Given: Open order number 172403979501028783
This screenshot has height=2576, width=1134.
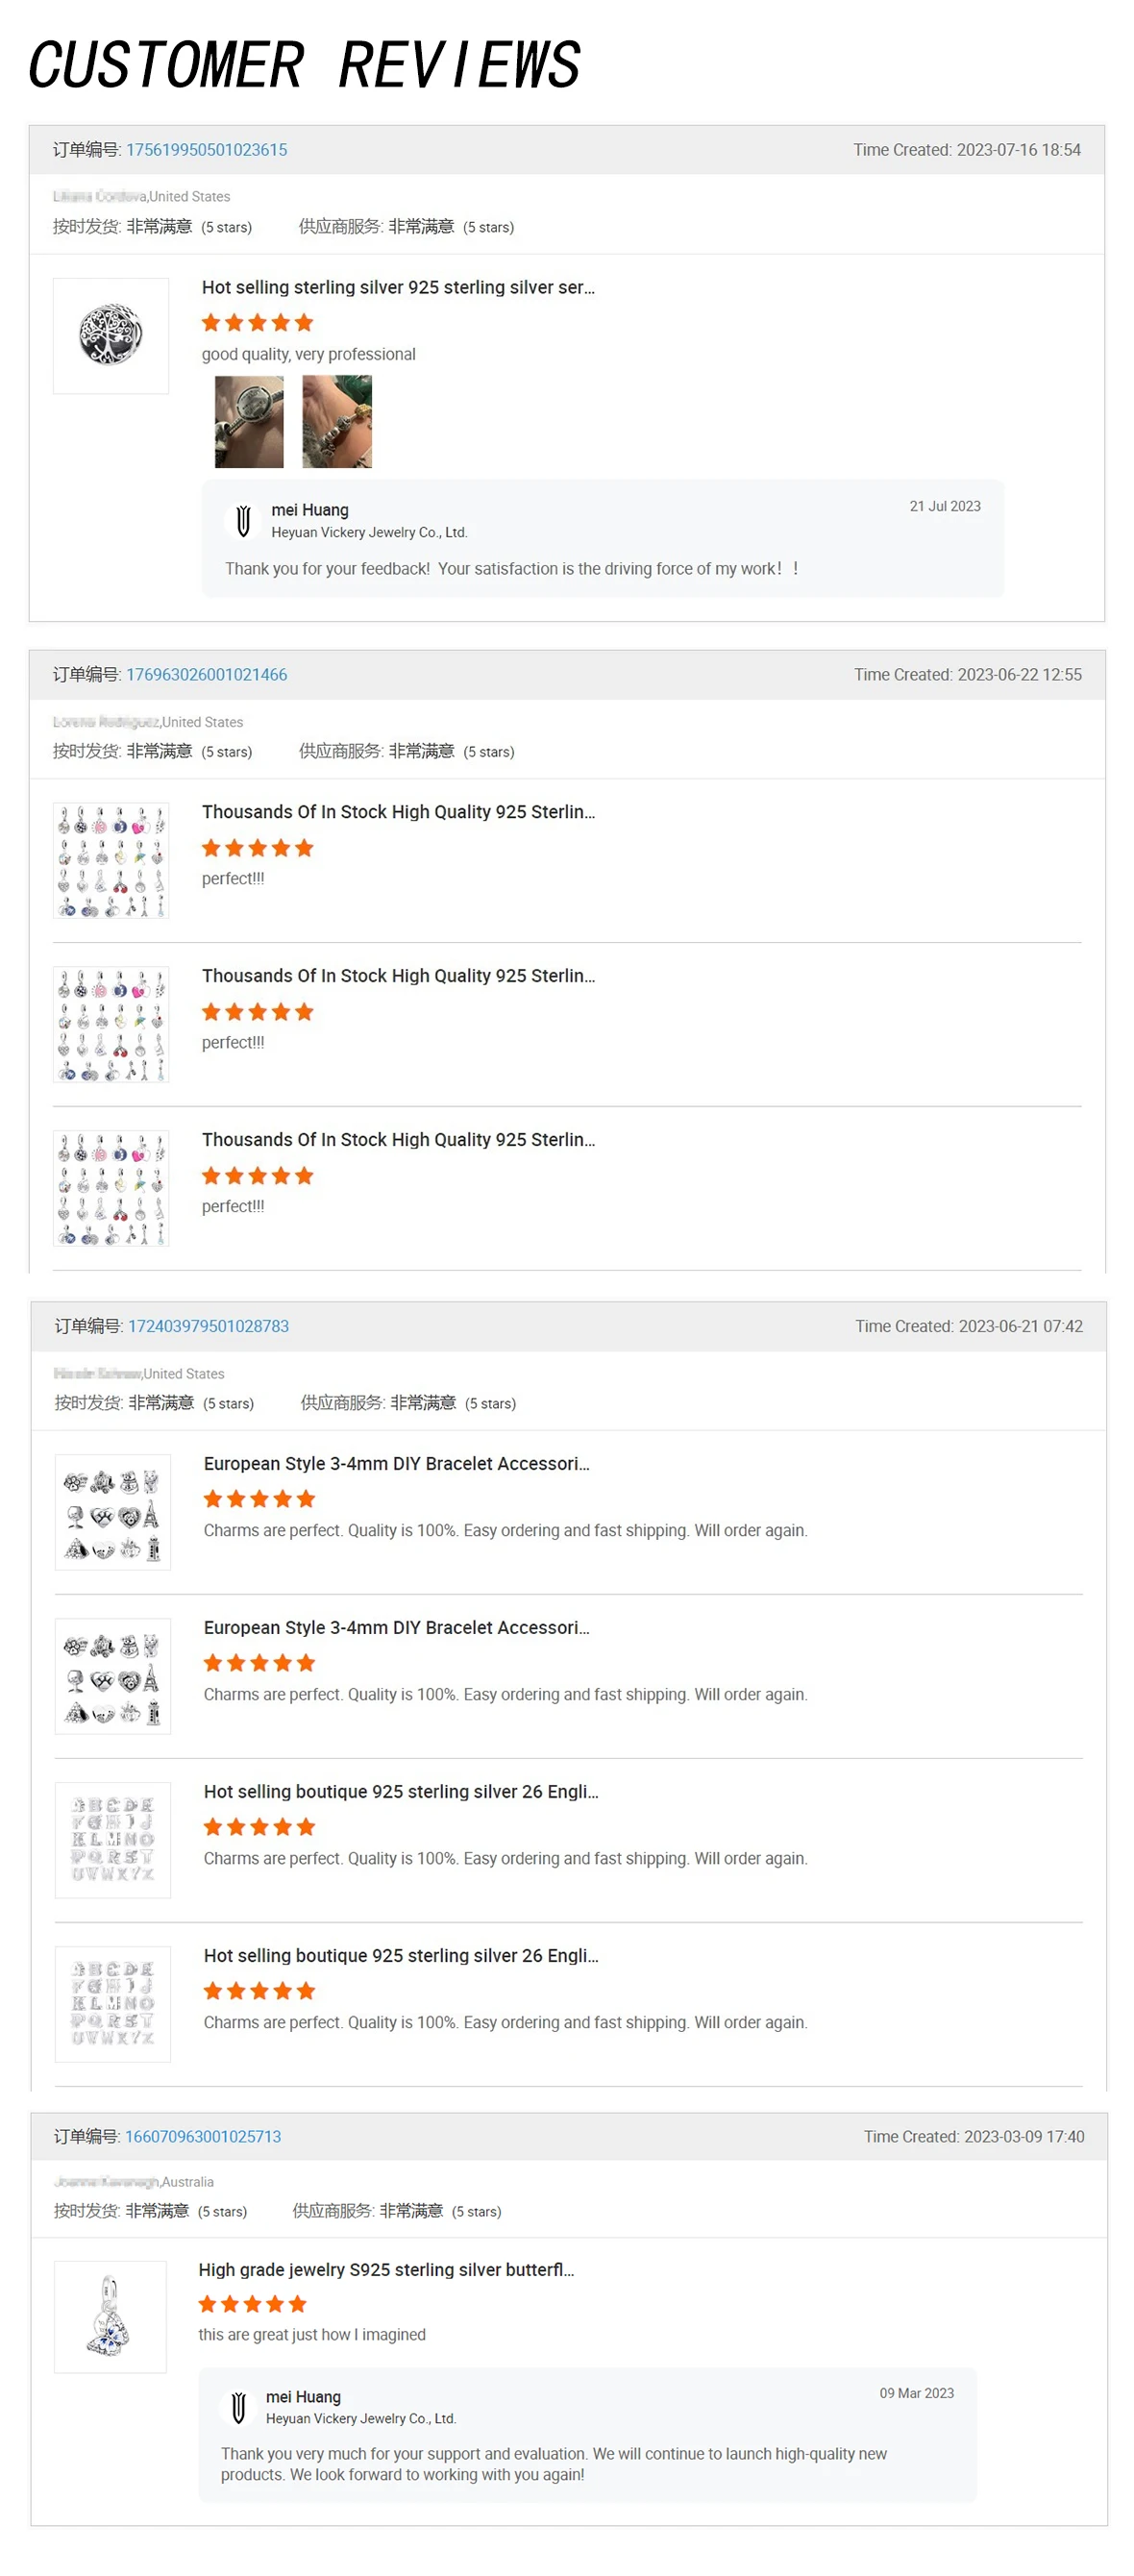Looking at the screenshot, I should point(208,1326).
